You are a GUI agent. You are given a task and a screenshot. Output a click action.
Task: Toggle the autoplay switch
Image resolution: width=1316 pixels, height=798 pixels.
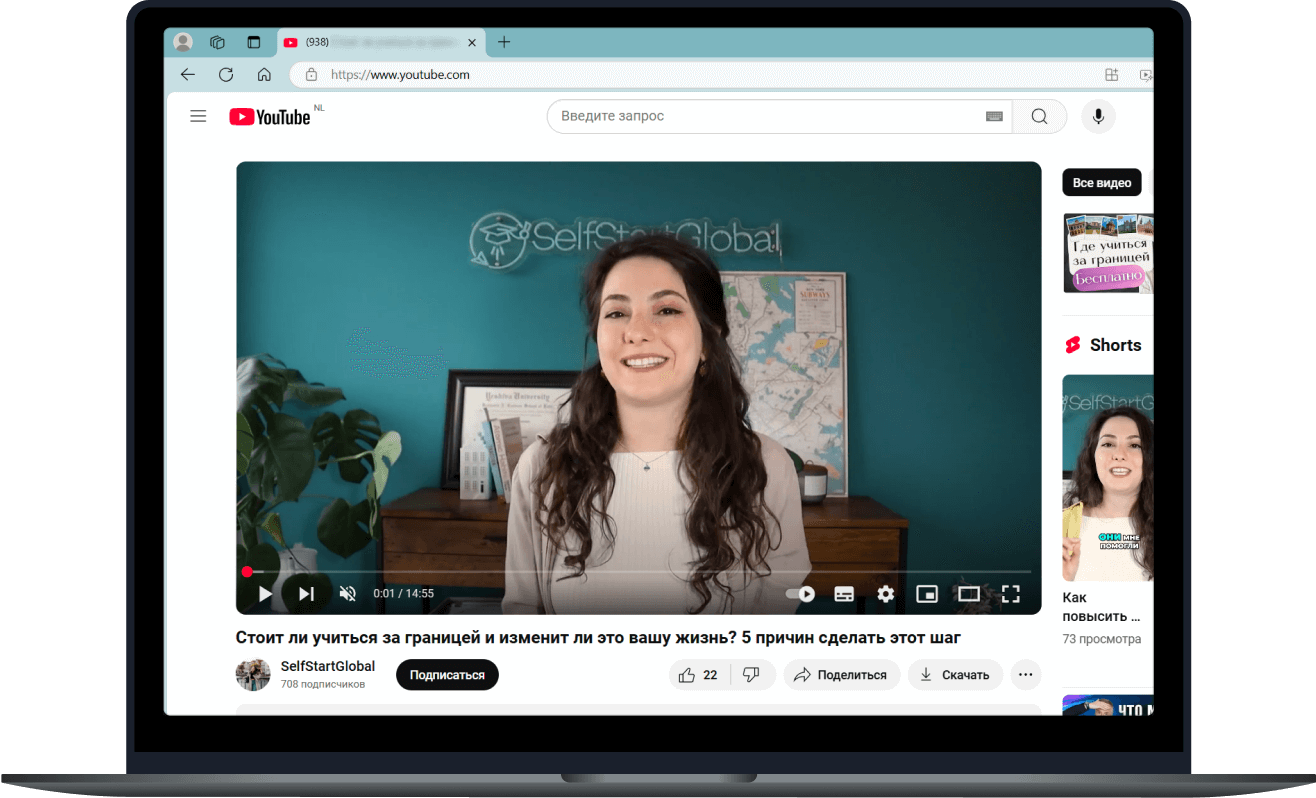[800, 594]
